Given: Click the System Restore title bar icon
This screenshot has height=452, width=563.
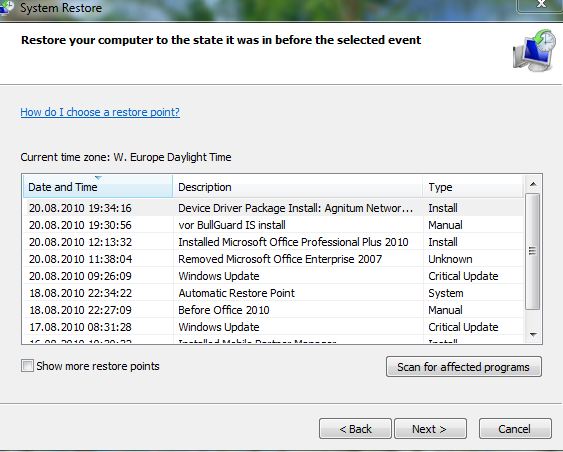Looking at the screenshot, I should click(x=6, y=8).
